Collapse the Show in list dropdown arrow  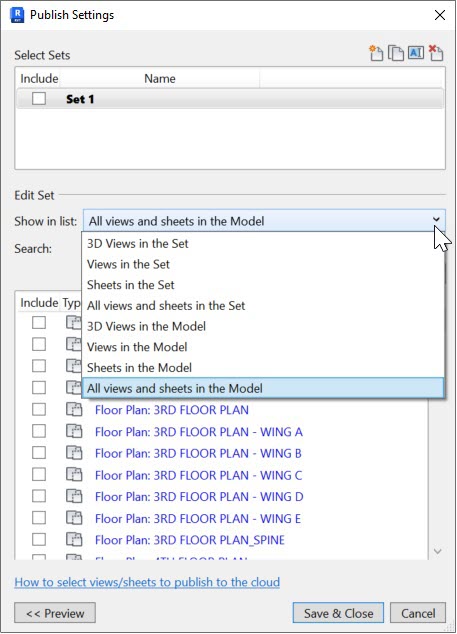point(436,220)
